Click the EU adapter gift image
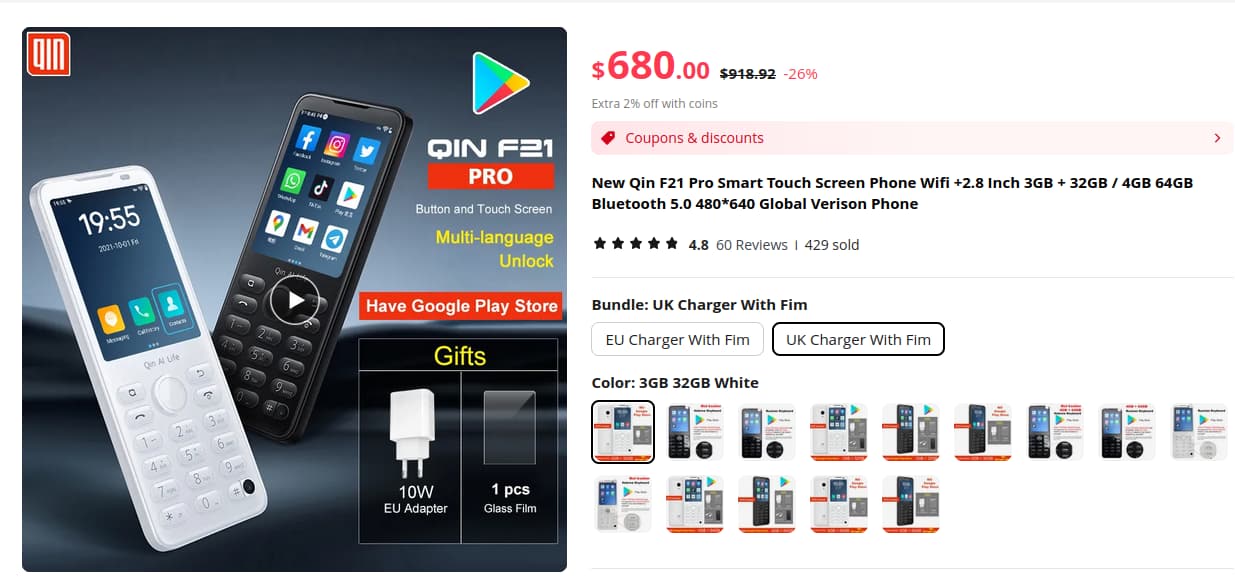Viewport: 1235px width, 578px height. (x=416, y=438)
